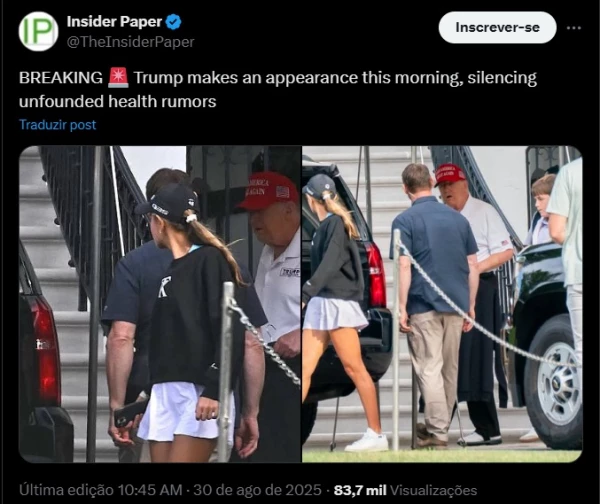
Task: Click the man in blue shirt in right photo
Action: 434,302
